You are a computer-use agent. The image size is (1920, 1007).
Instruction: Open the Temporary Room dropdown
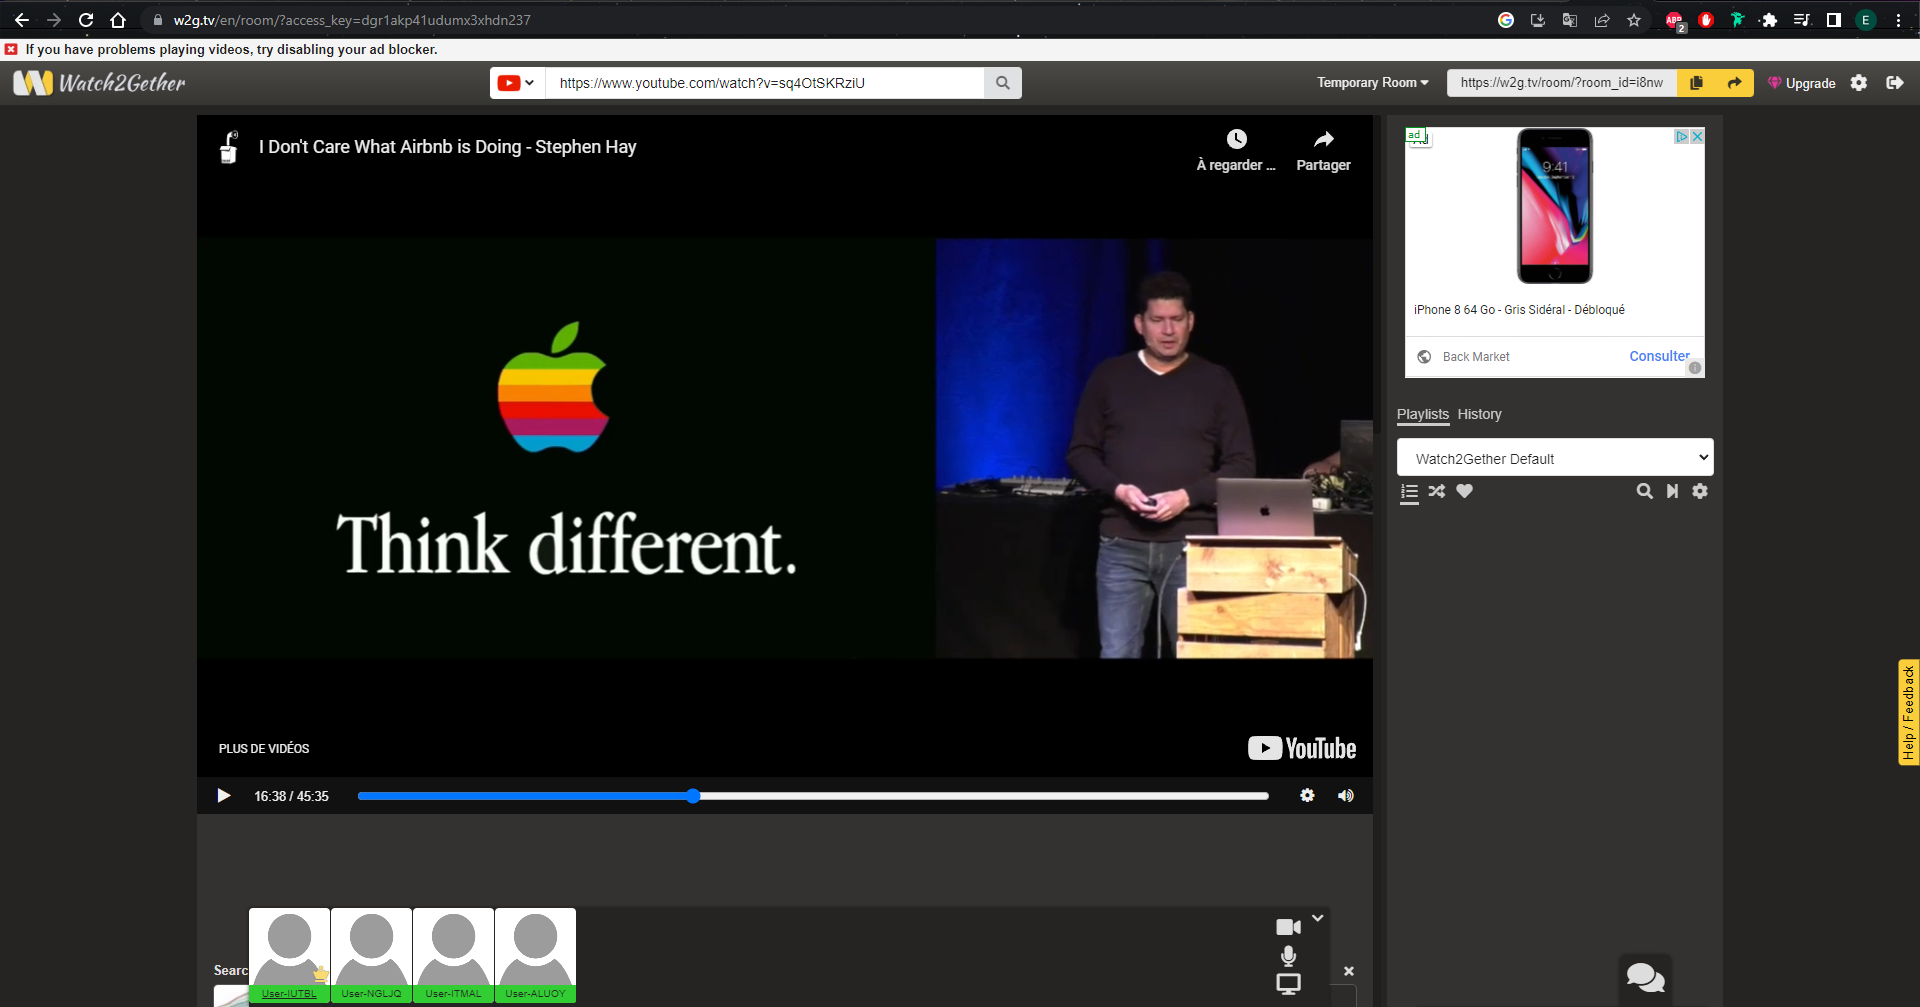[x=1372, y=83]
